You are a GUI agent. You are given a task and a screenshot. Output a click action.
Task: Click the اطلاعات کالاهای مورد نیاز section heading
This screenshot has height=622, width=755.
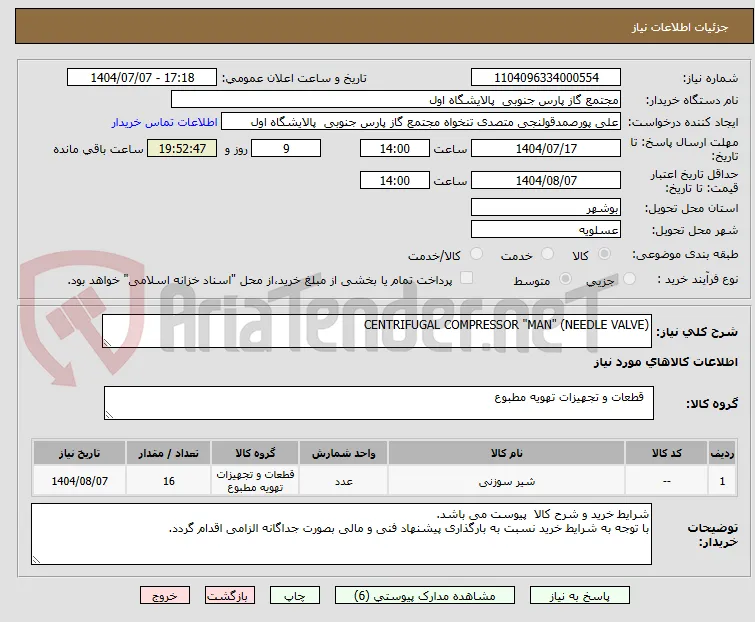[665, 362]
